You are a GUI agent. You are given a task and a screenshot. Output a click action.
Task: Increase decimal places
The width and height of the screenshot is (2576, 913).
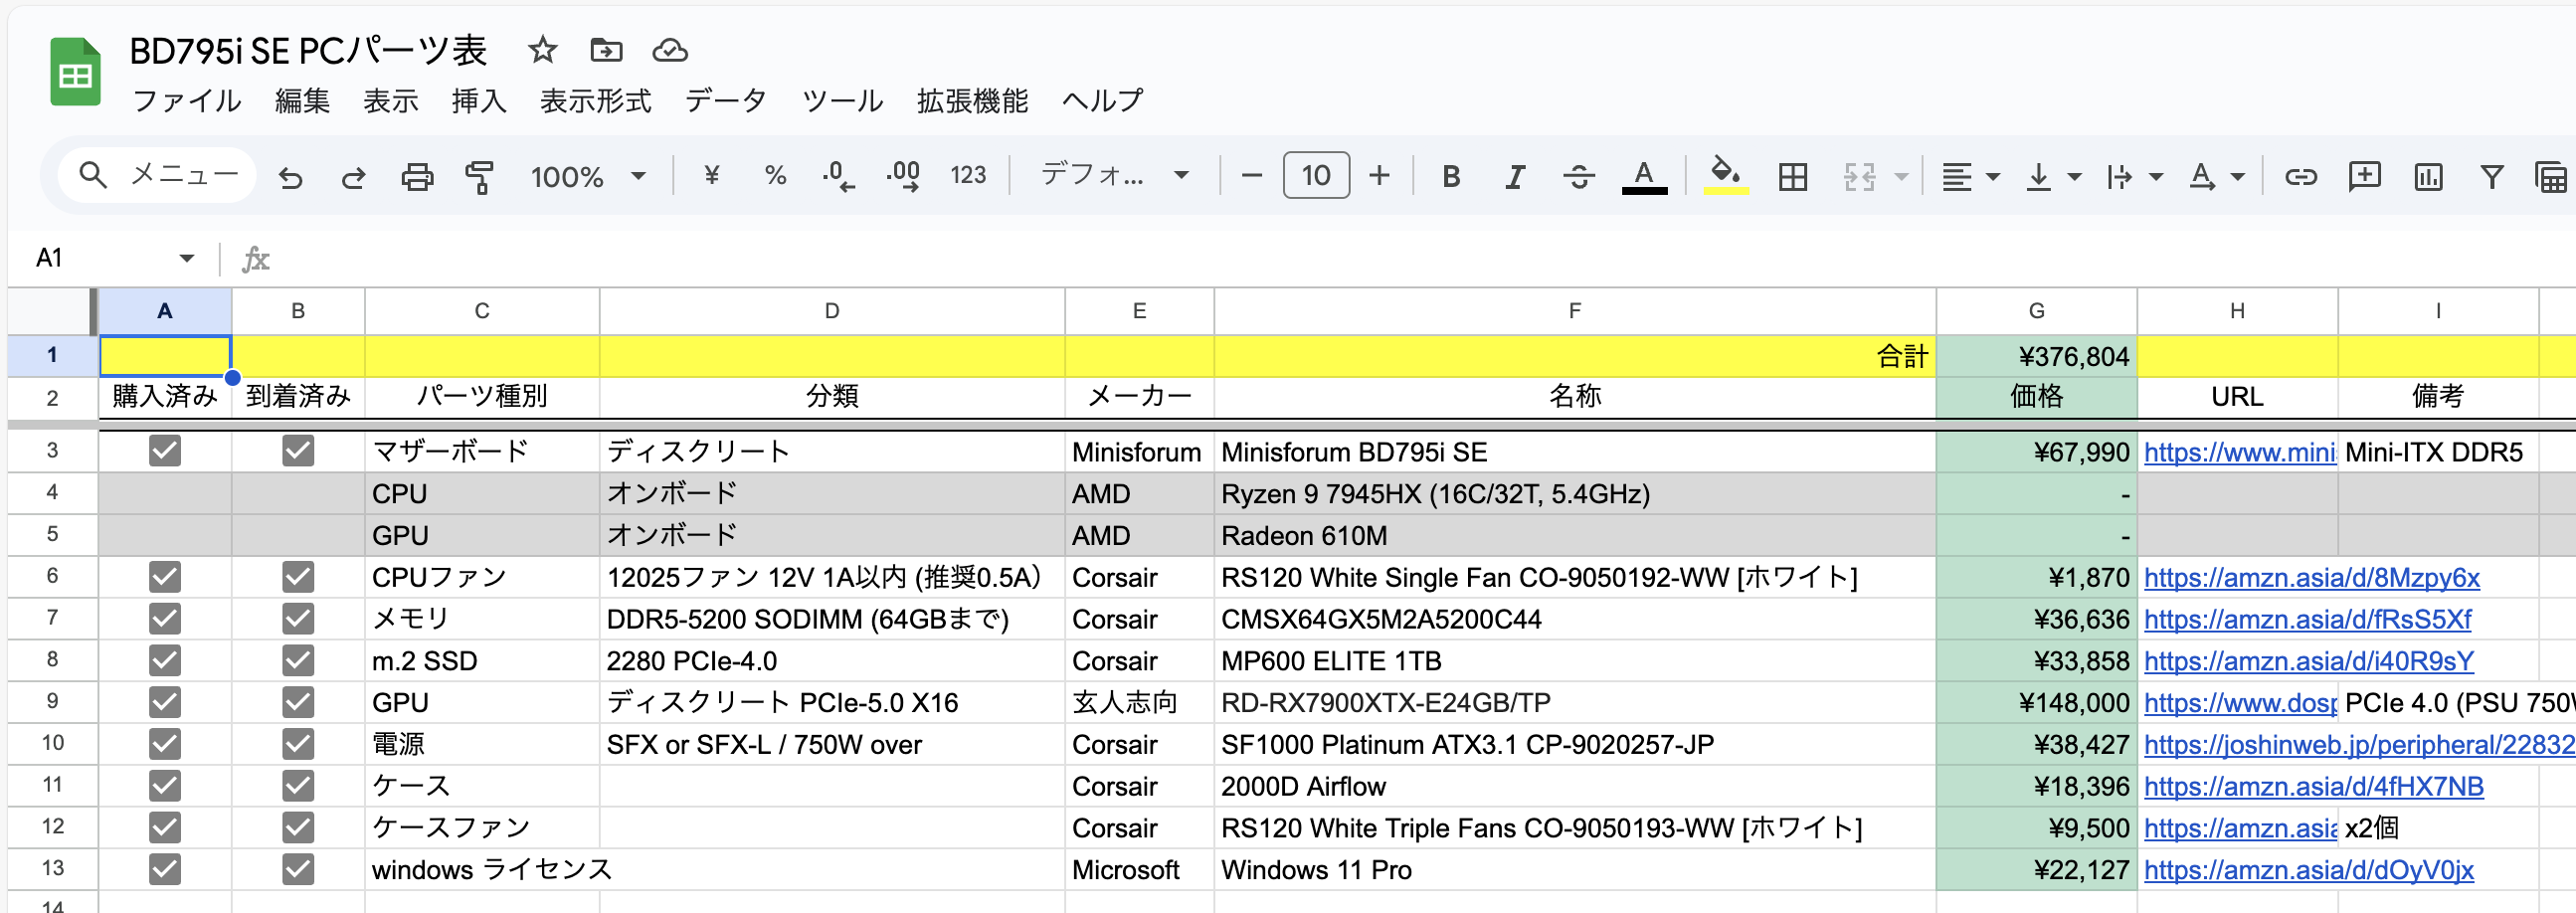click(x=903, y=176)
